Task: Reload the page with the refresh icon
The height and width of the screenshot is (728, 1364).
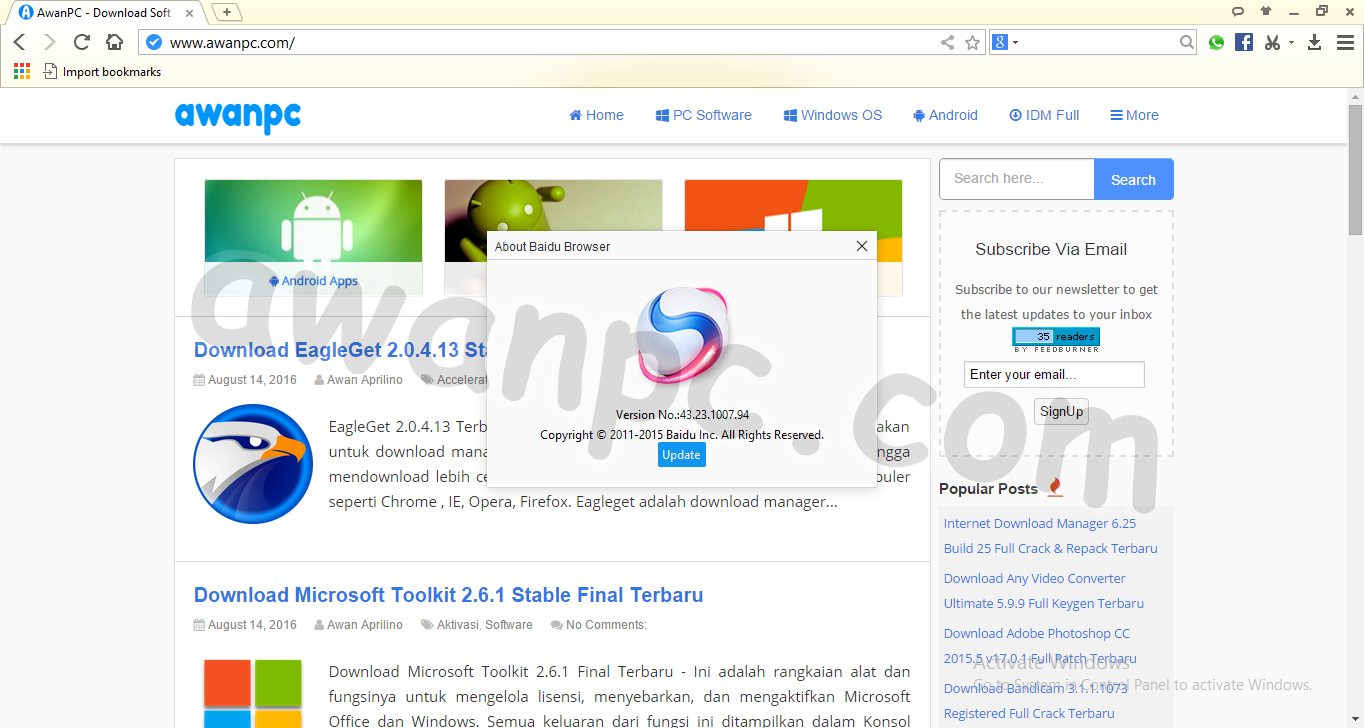Action: (82, 42)
